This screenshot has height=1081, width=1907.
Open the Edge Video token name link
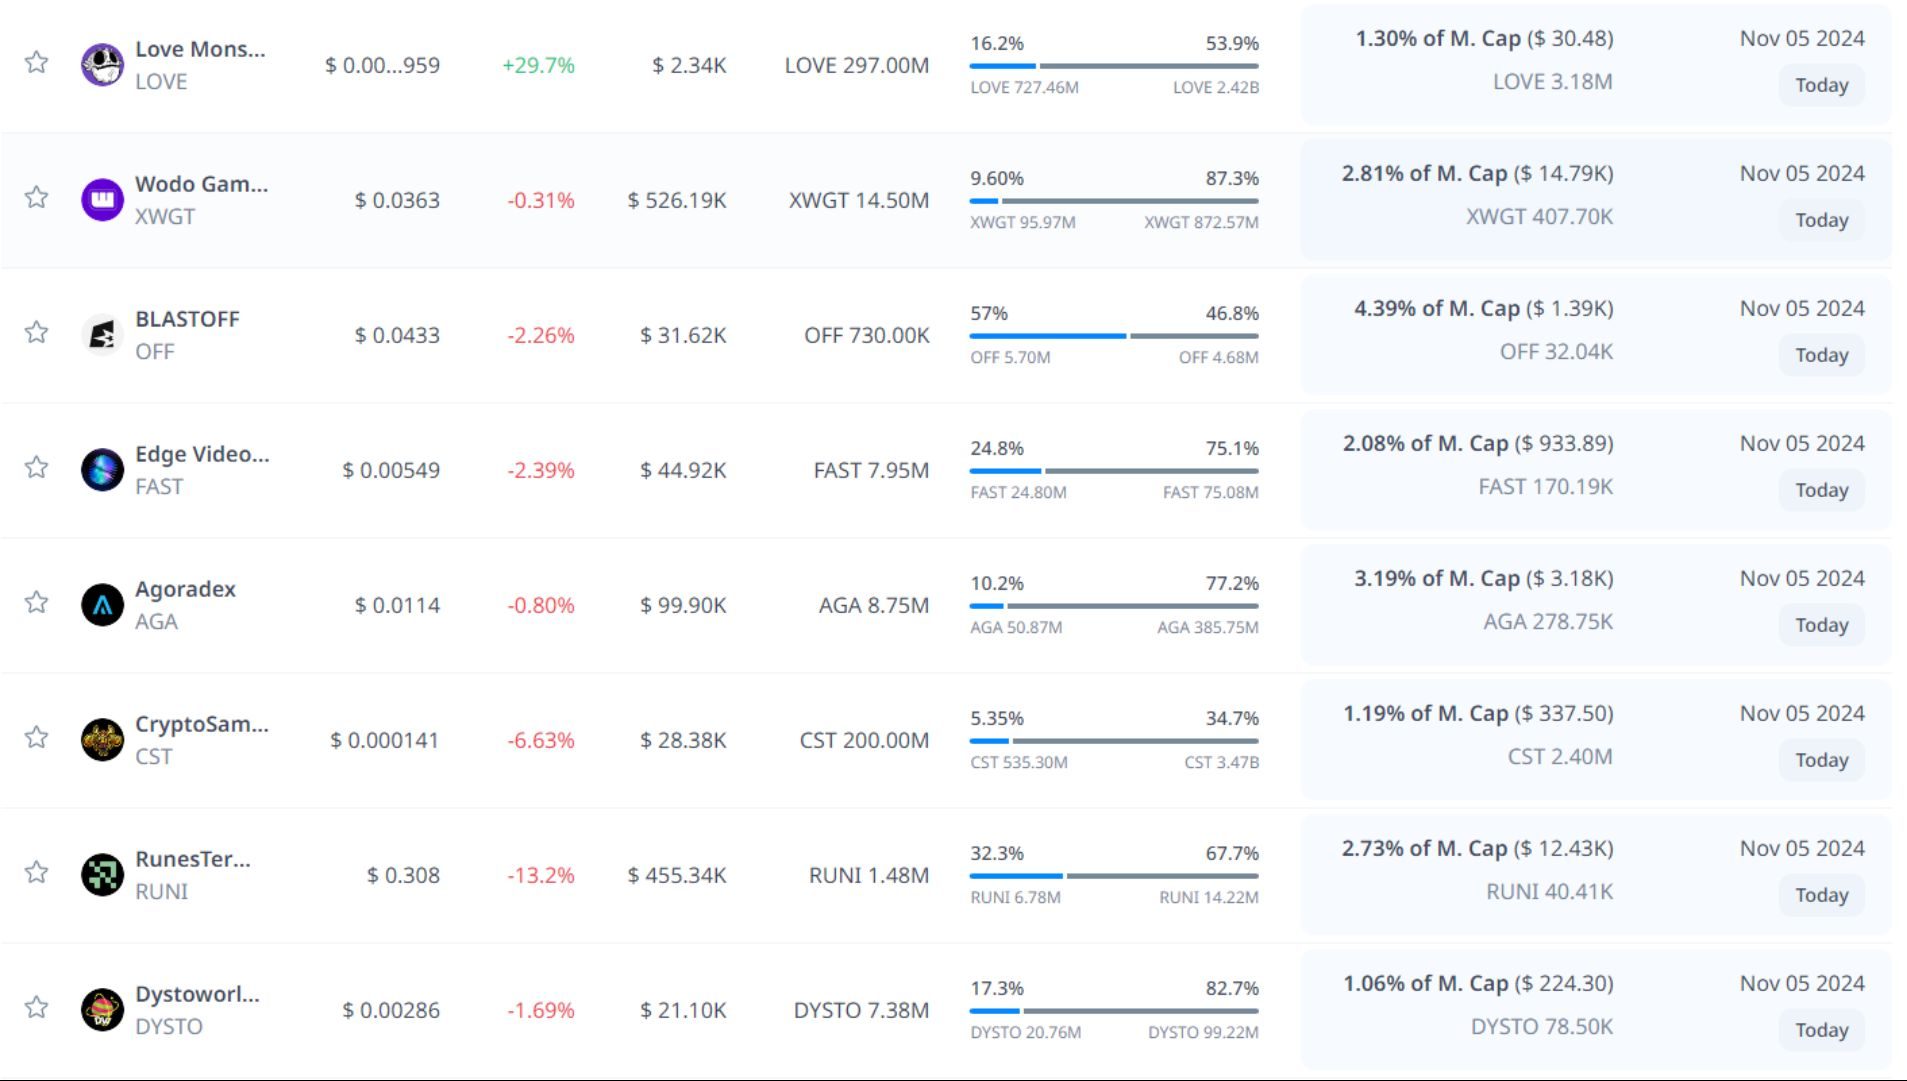(x=202, y=454)
